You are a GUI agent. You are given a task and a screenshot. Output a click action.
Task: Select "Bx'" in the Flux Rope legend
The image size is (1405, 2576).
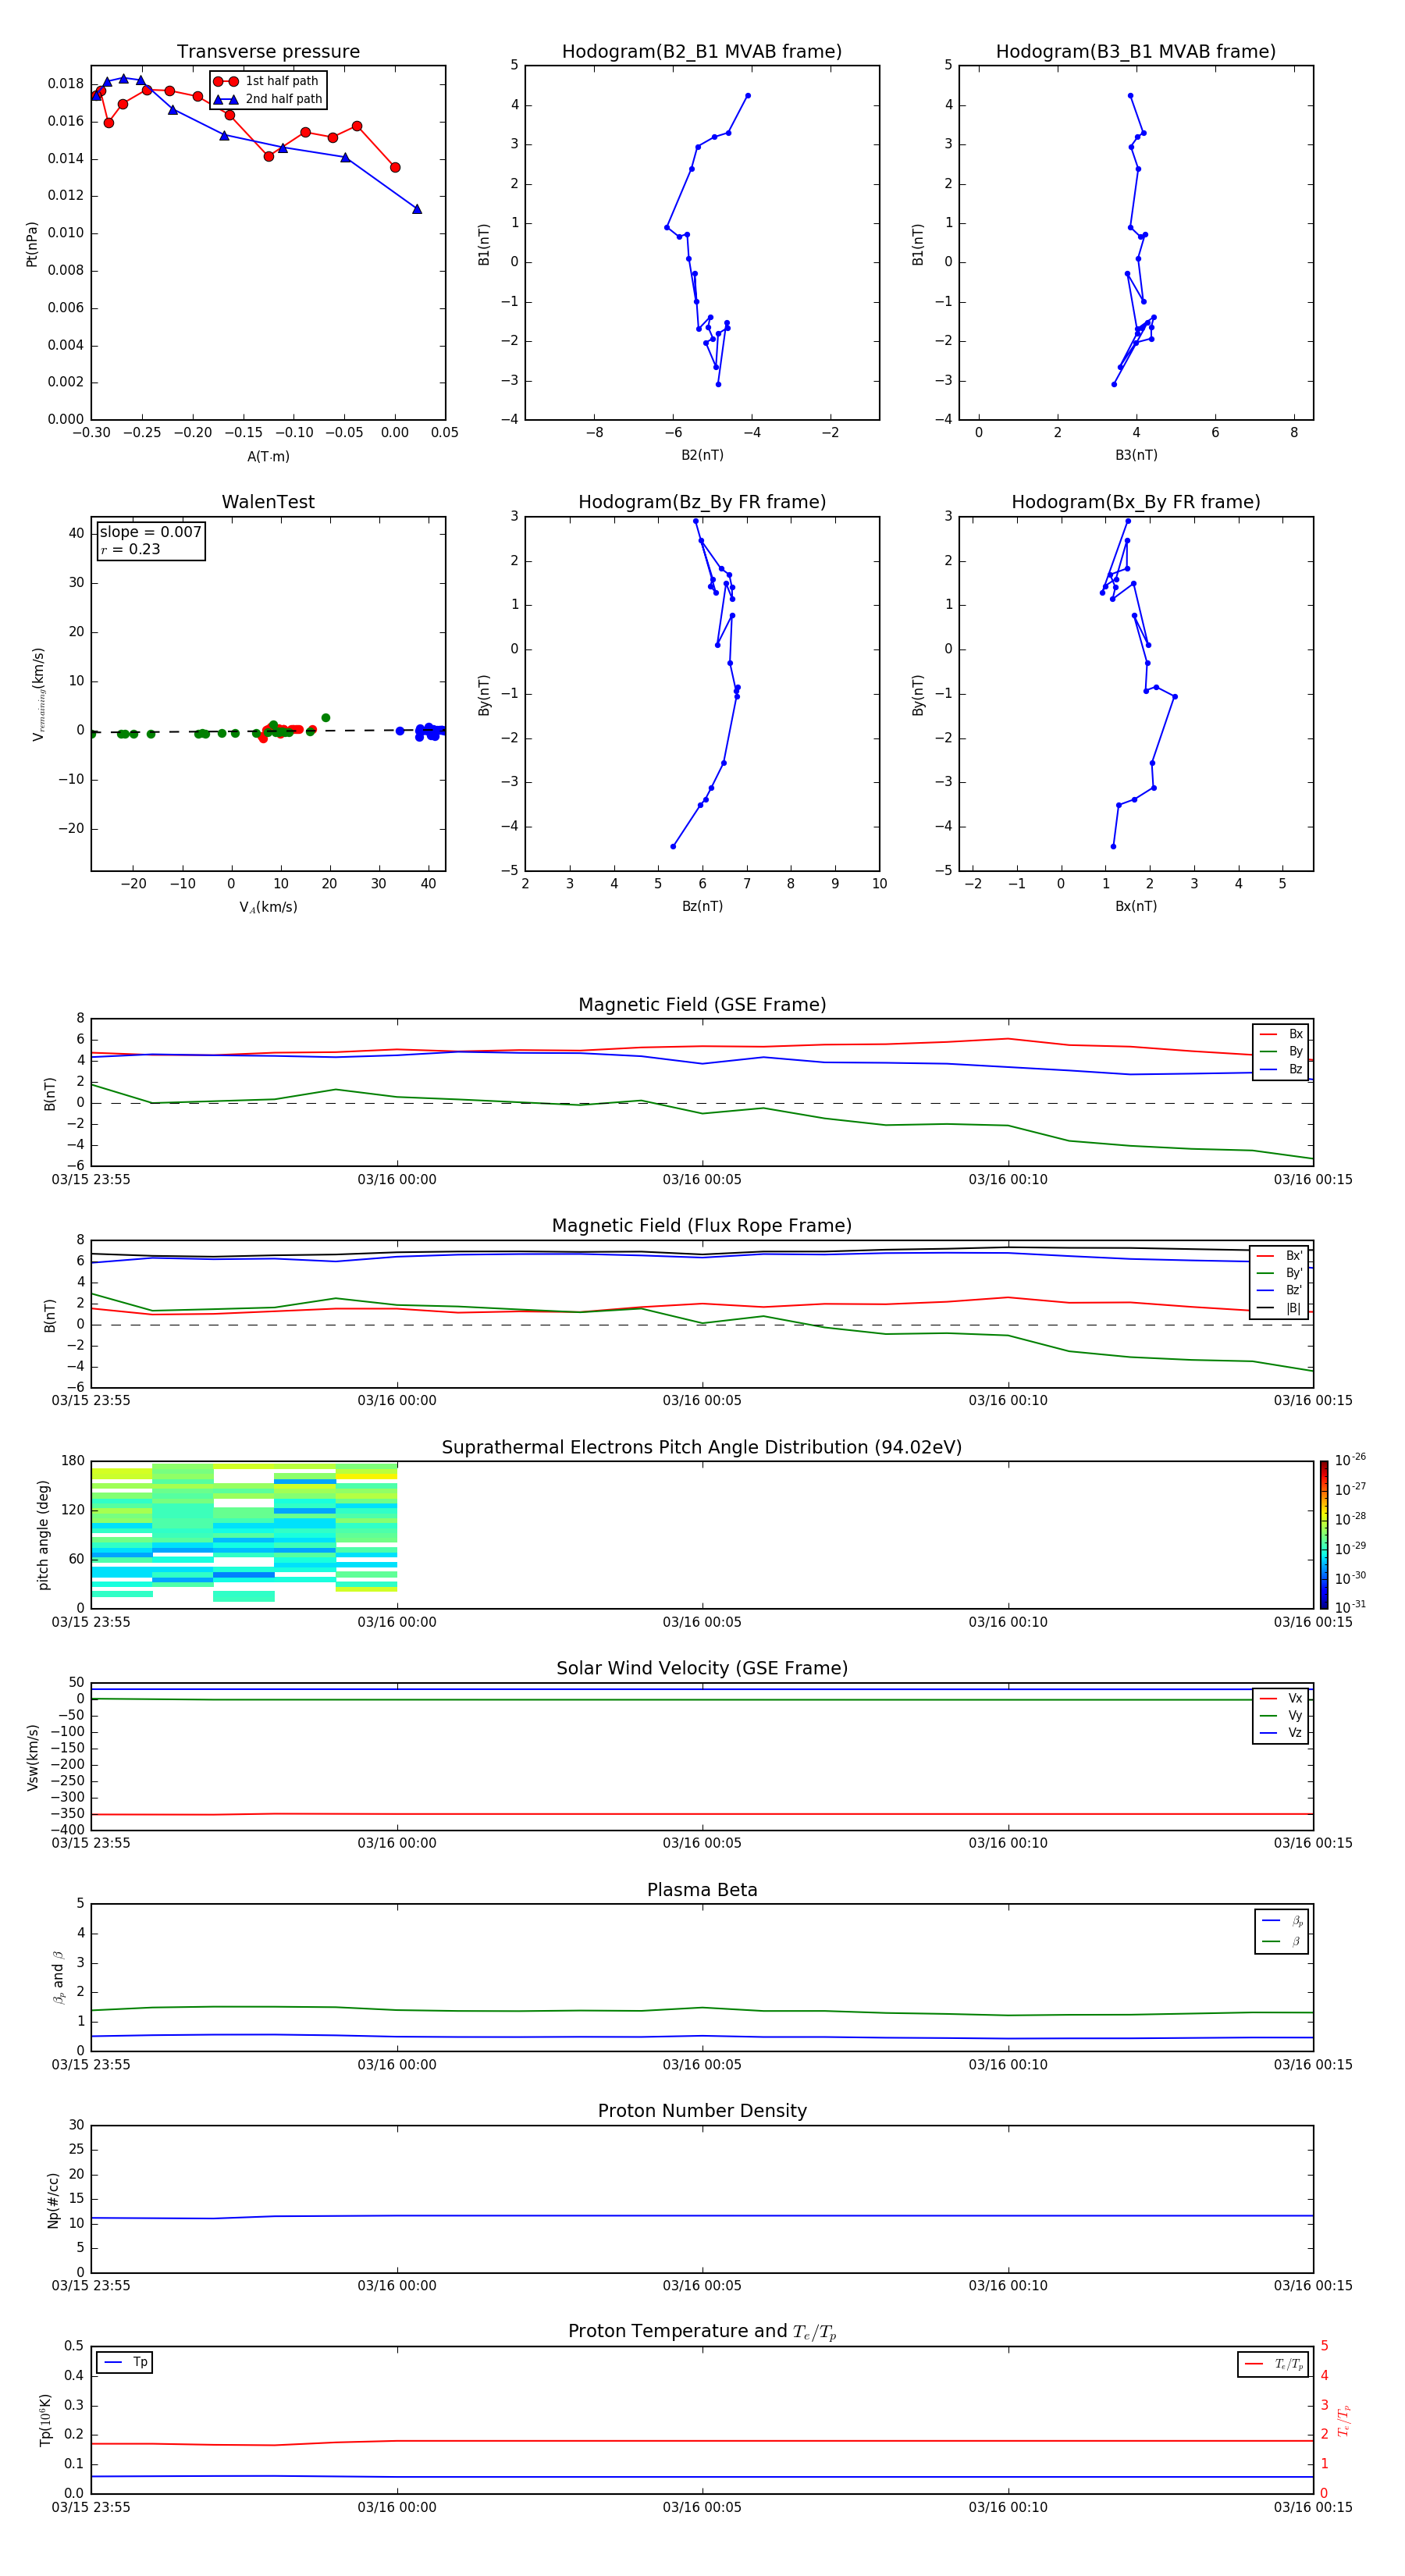(x=1280, y=1256)
